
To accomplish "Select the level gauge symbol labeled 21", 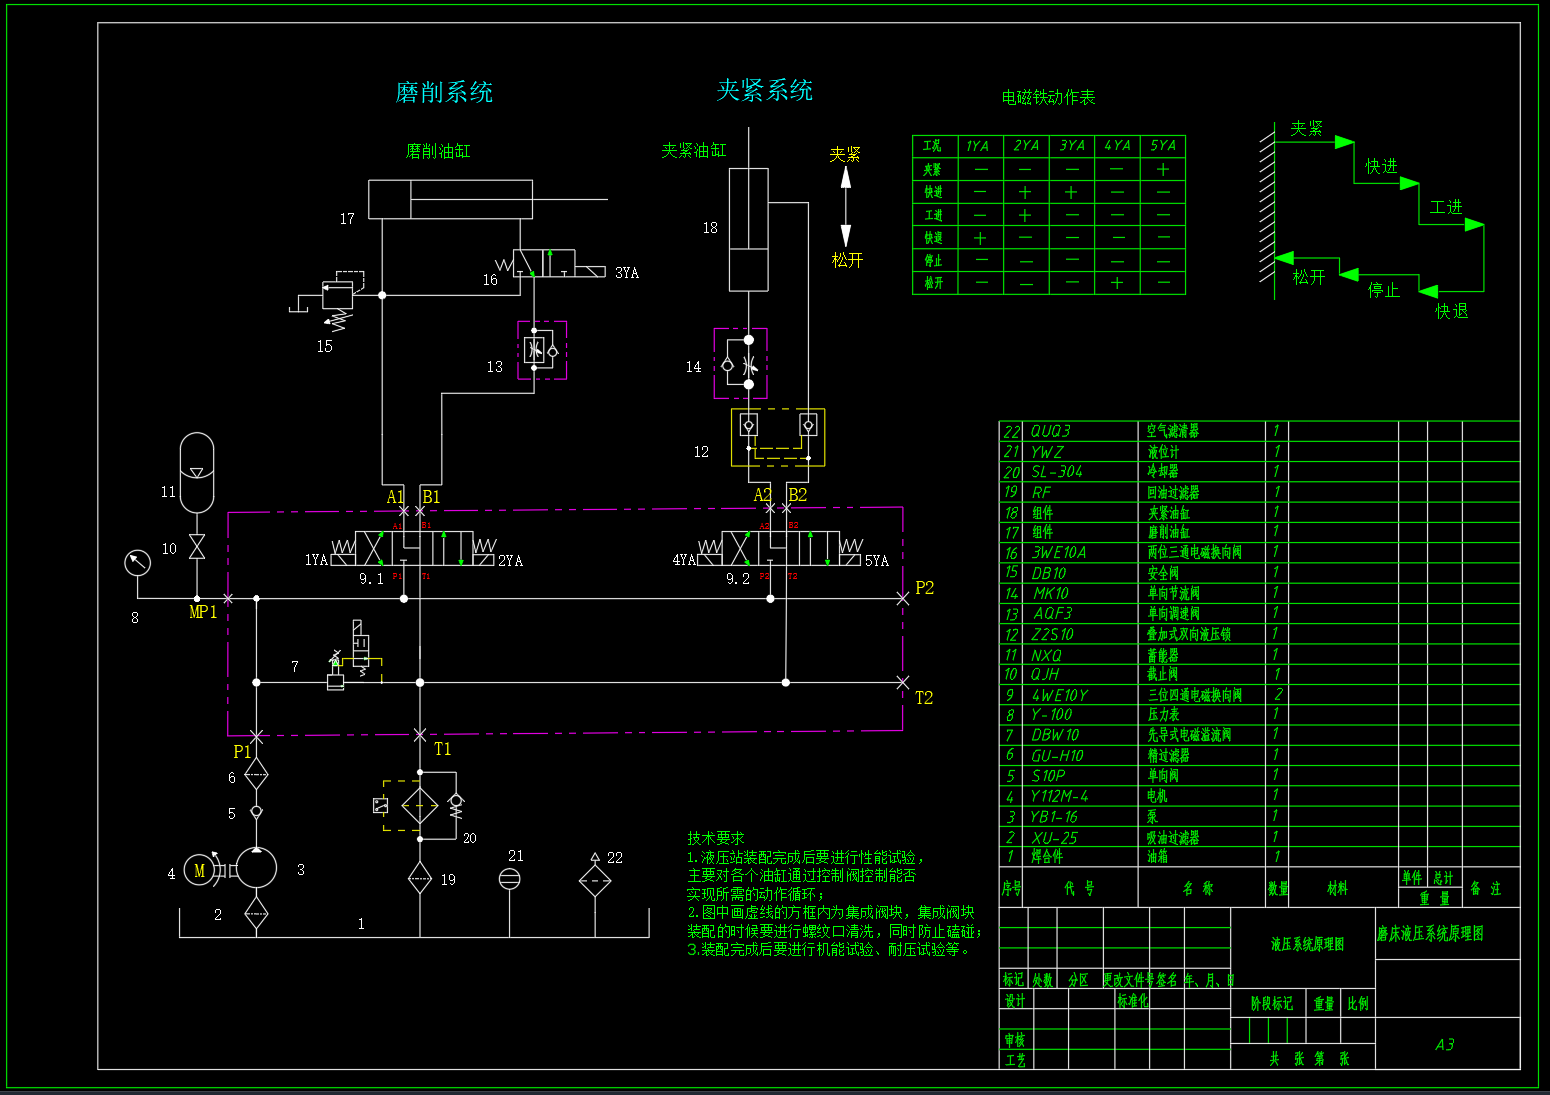I will point(509,879).
